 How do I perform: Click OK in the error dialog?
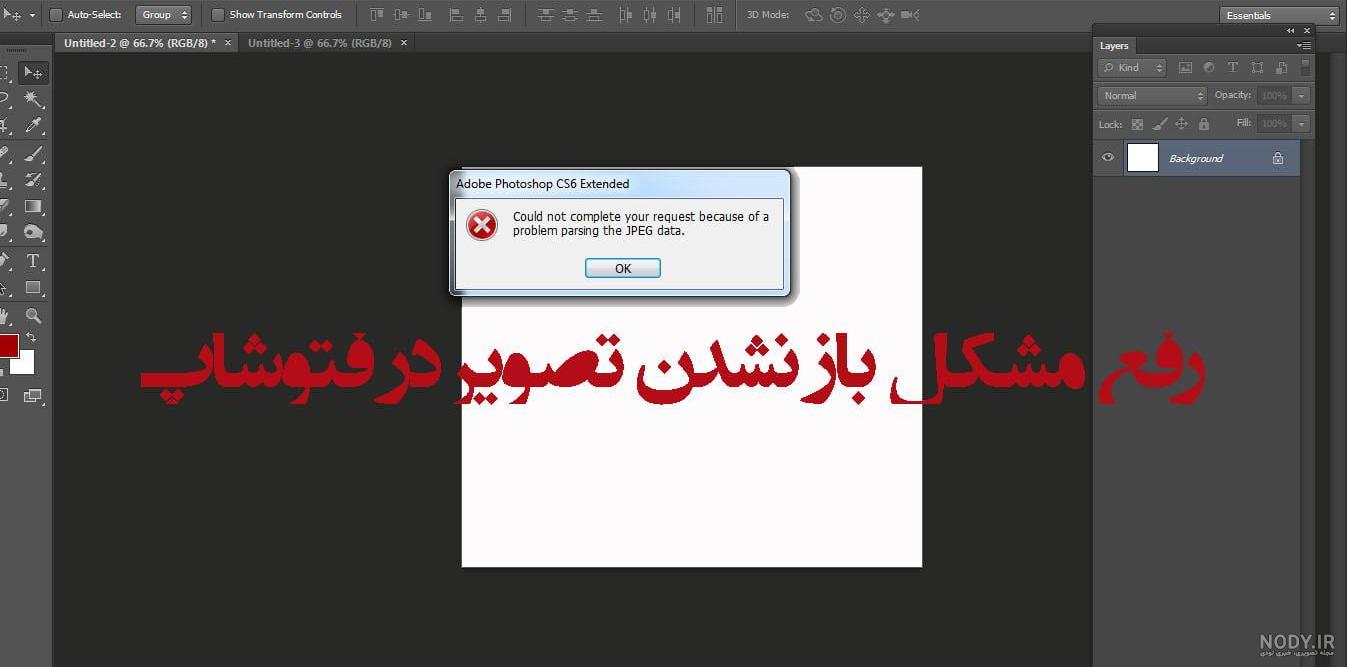[x=623, y=268]
